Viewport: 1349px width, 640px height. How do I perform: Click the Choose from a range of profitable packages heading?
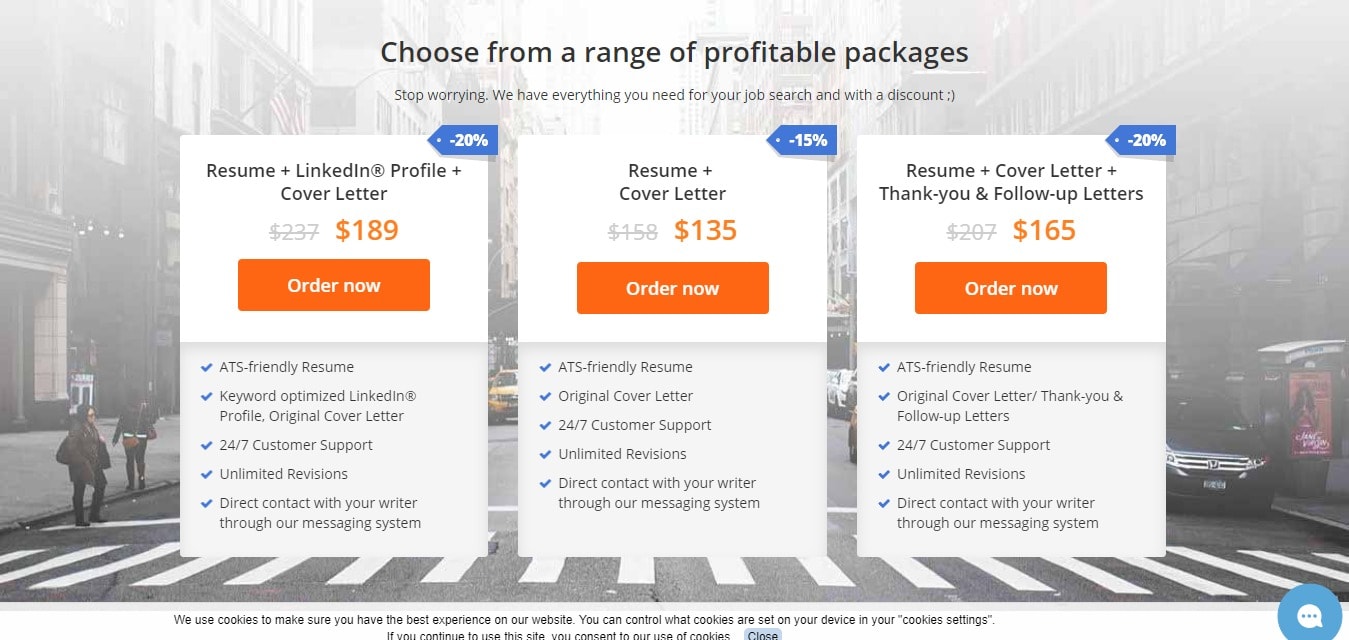(x=675, y=52)
